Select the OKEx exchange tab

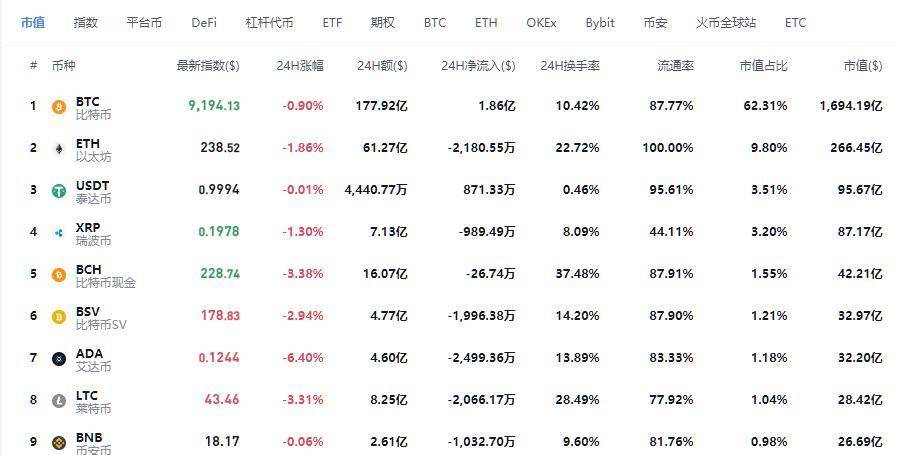541,22
